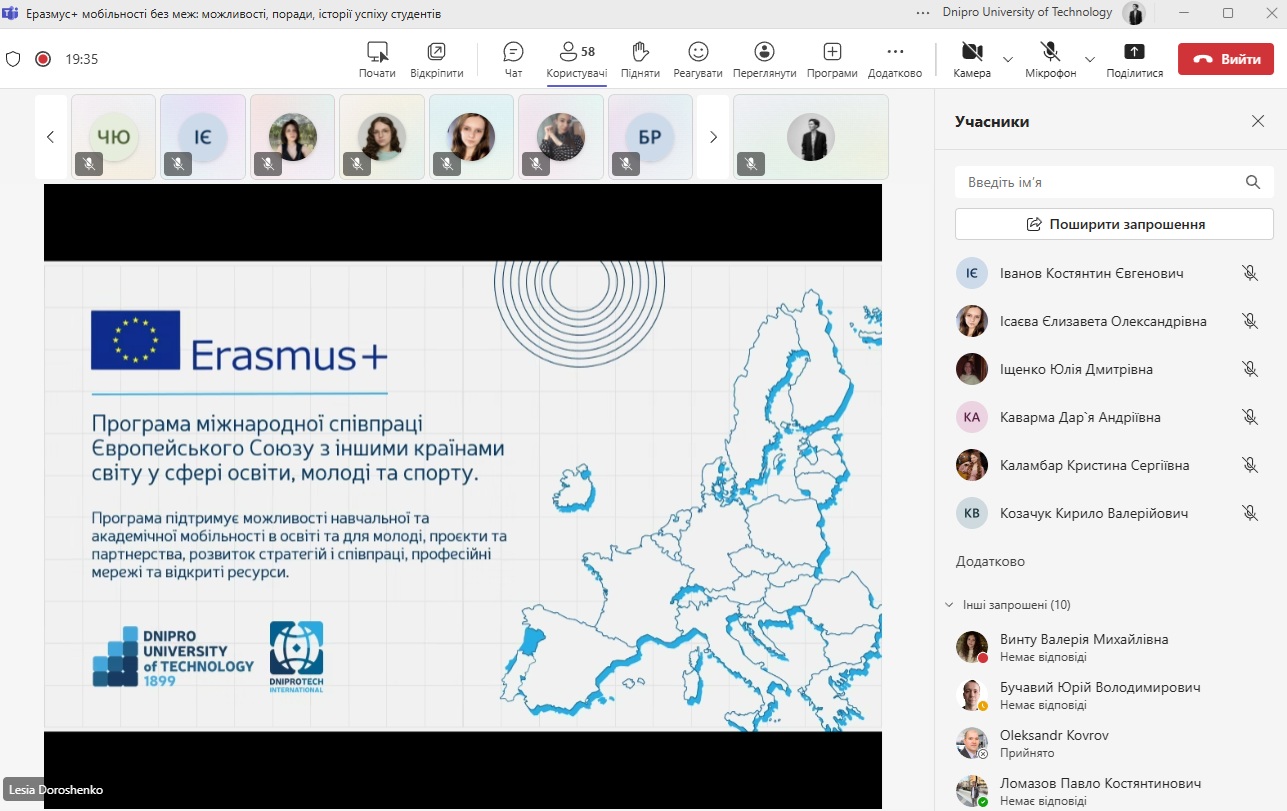Expand microphone options dropdown arrow

[1090, 59]
